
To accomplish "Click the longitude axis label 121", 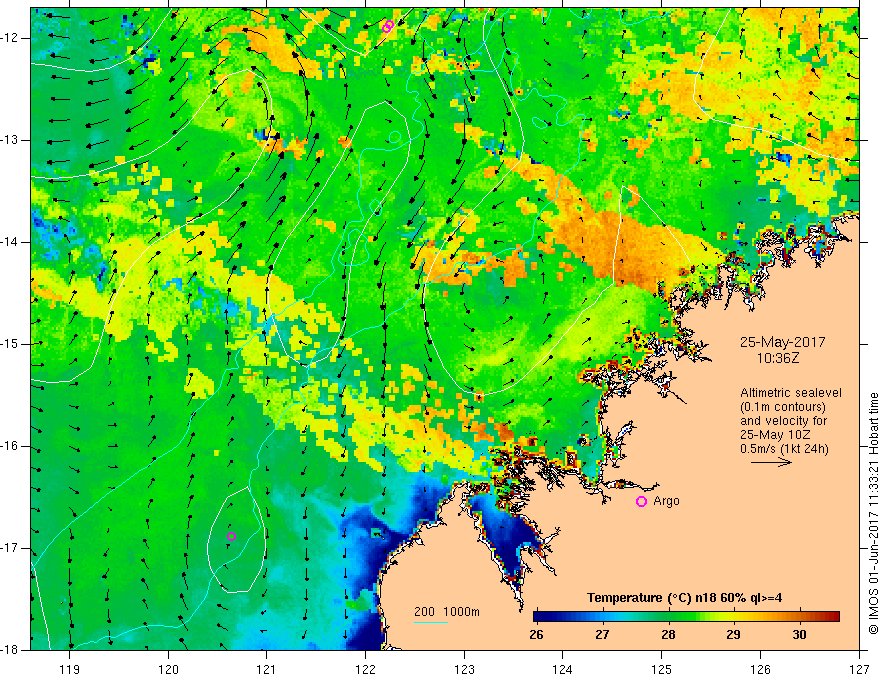I will point(267,669).
